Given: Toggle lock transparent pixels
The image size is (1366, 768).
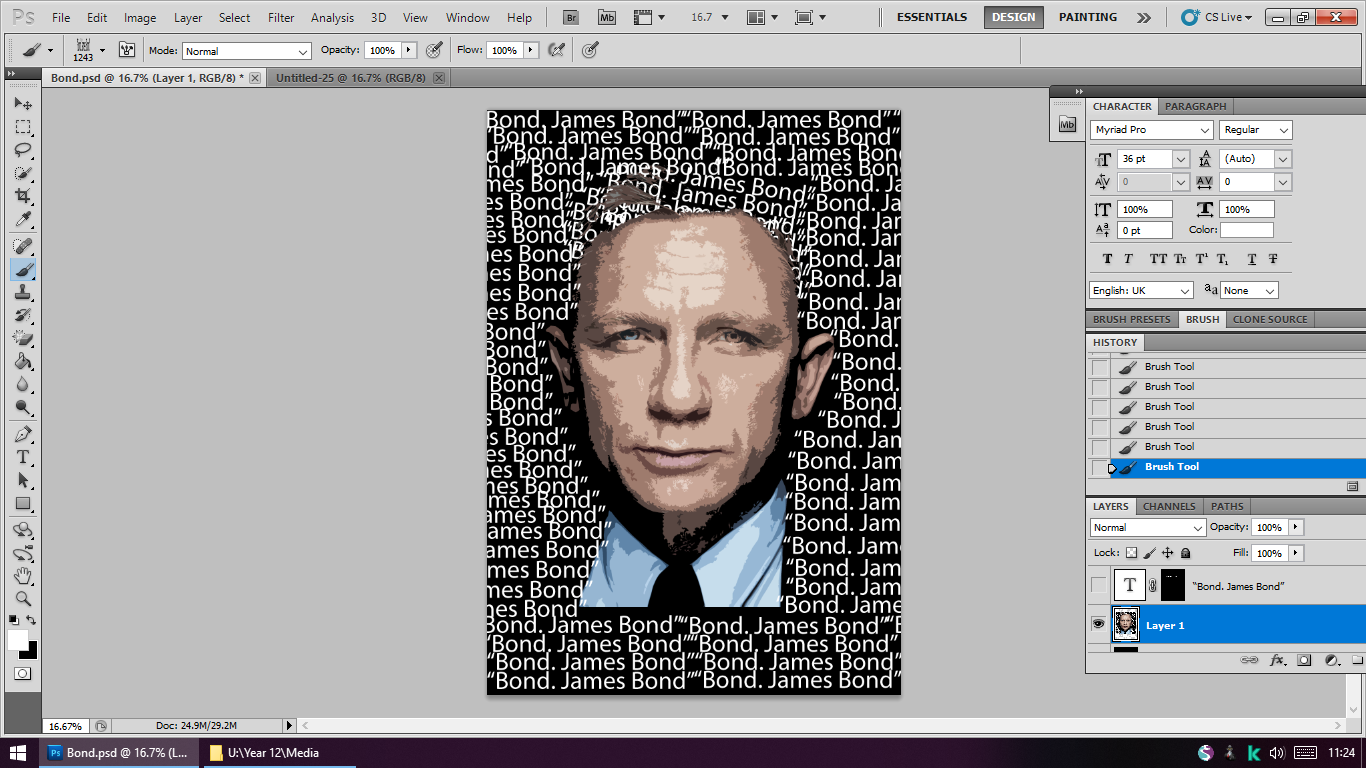Looking at the screenshot, I should click(x=1131, y=553).
